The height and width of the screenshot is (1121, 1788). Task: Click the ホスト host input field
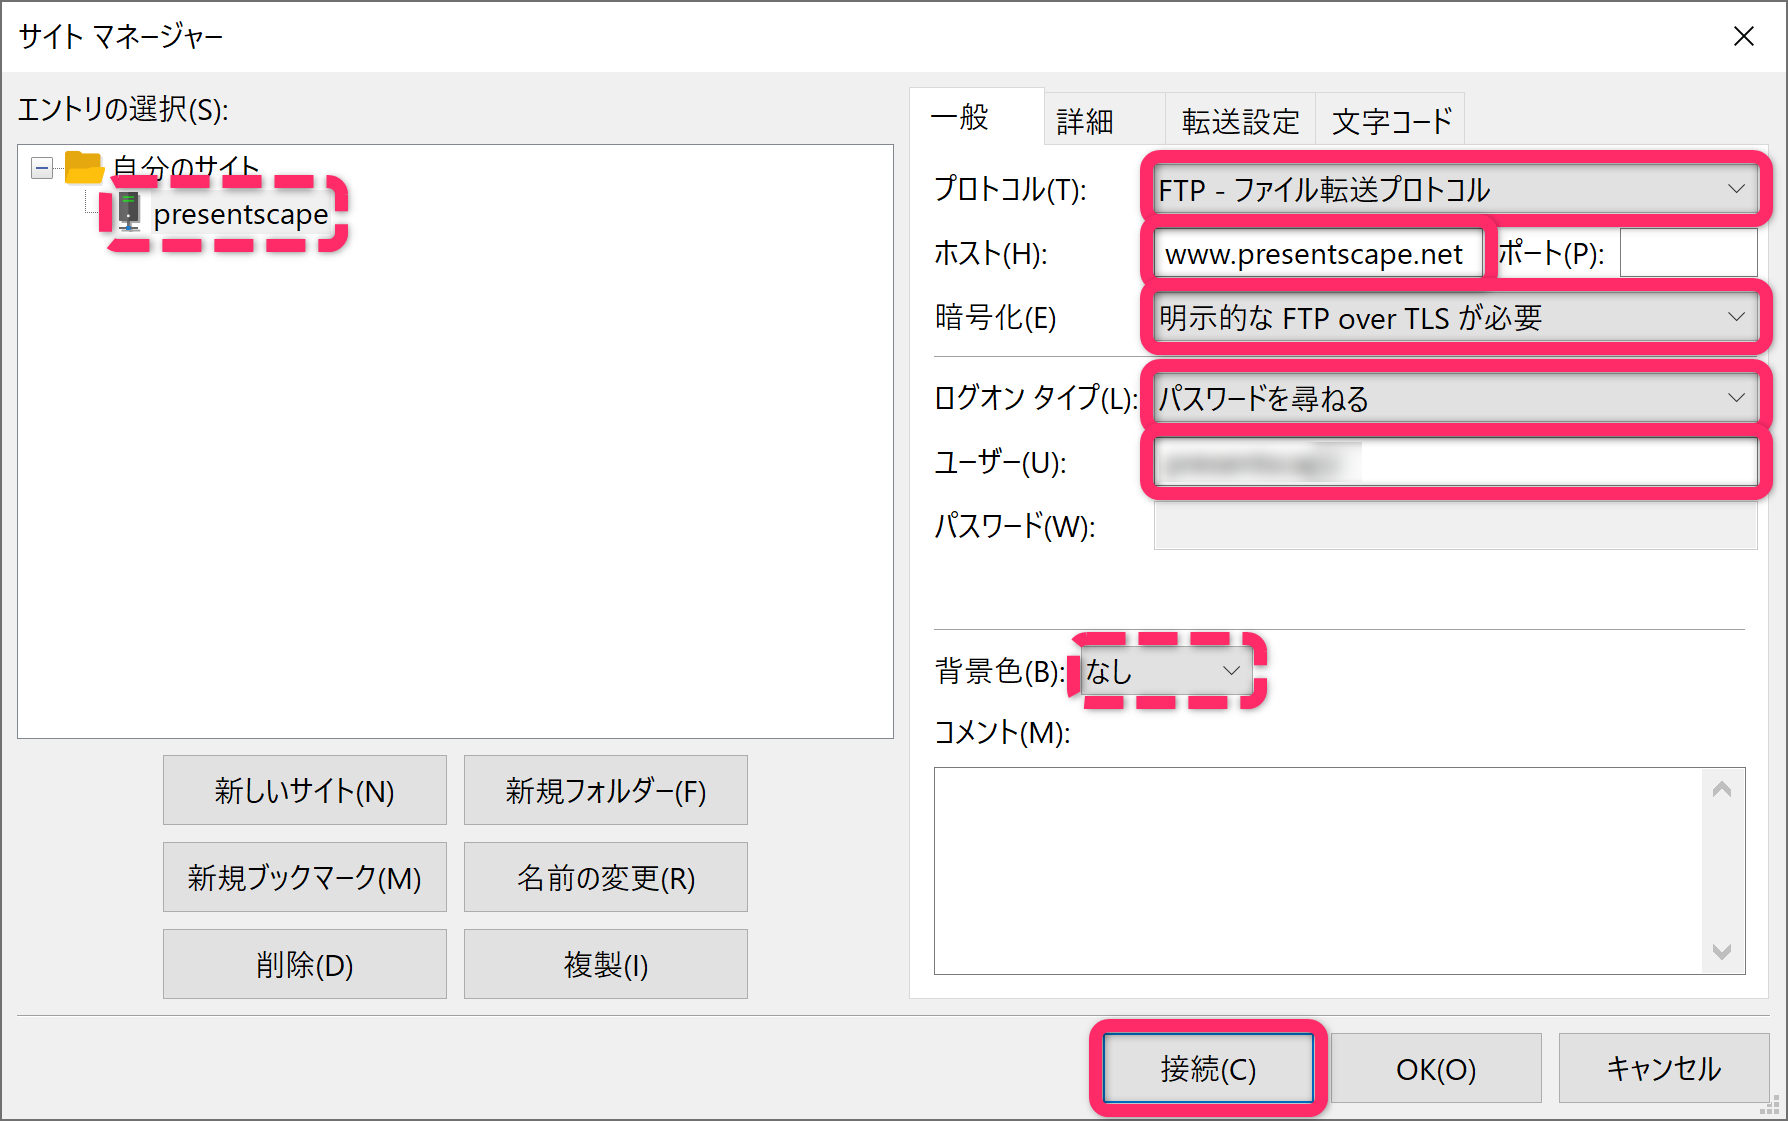click(x=1315, y=254)
